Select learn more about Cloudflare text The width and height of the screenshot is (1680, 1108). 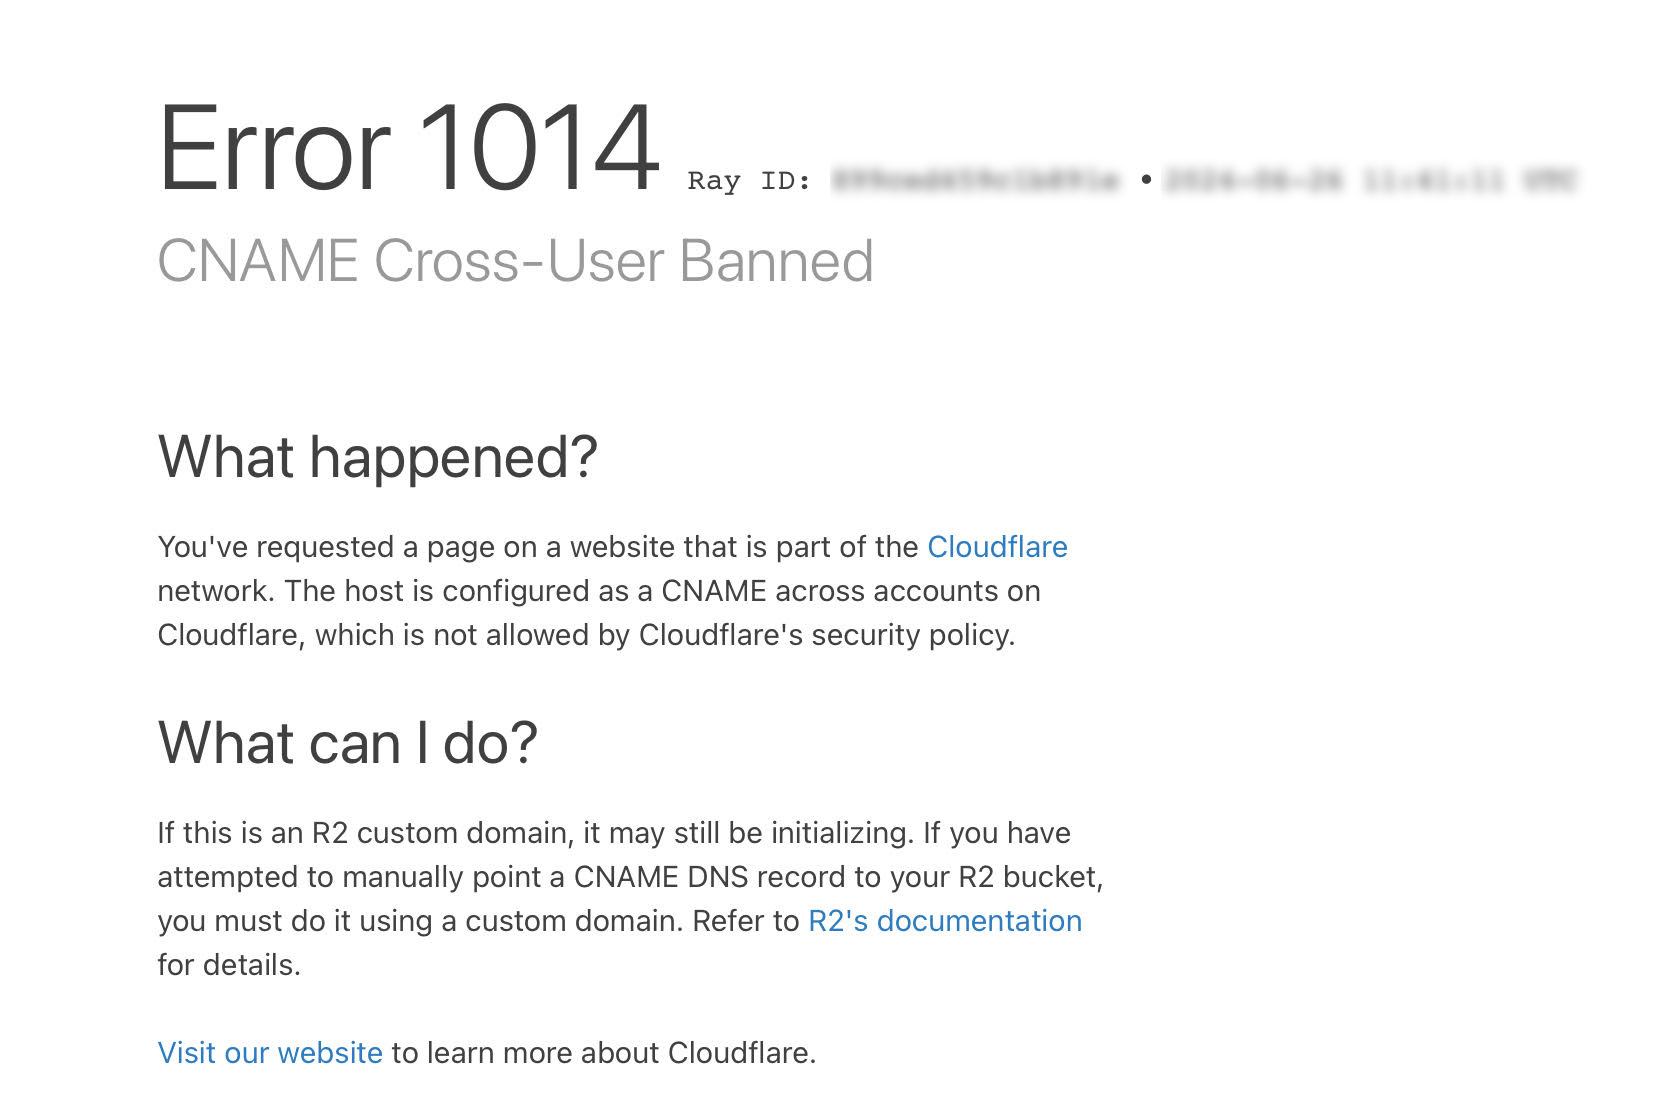point(600,1052)
